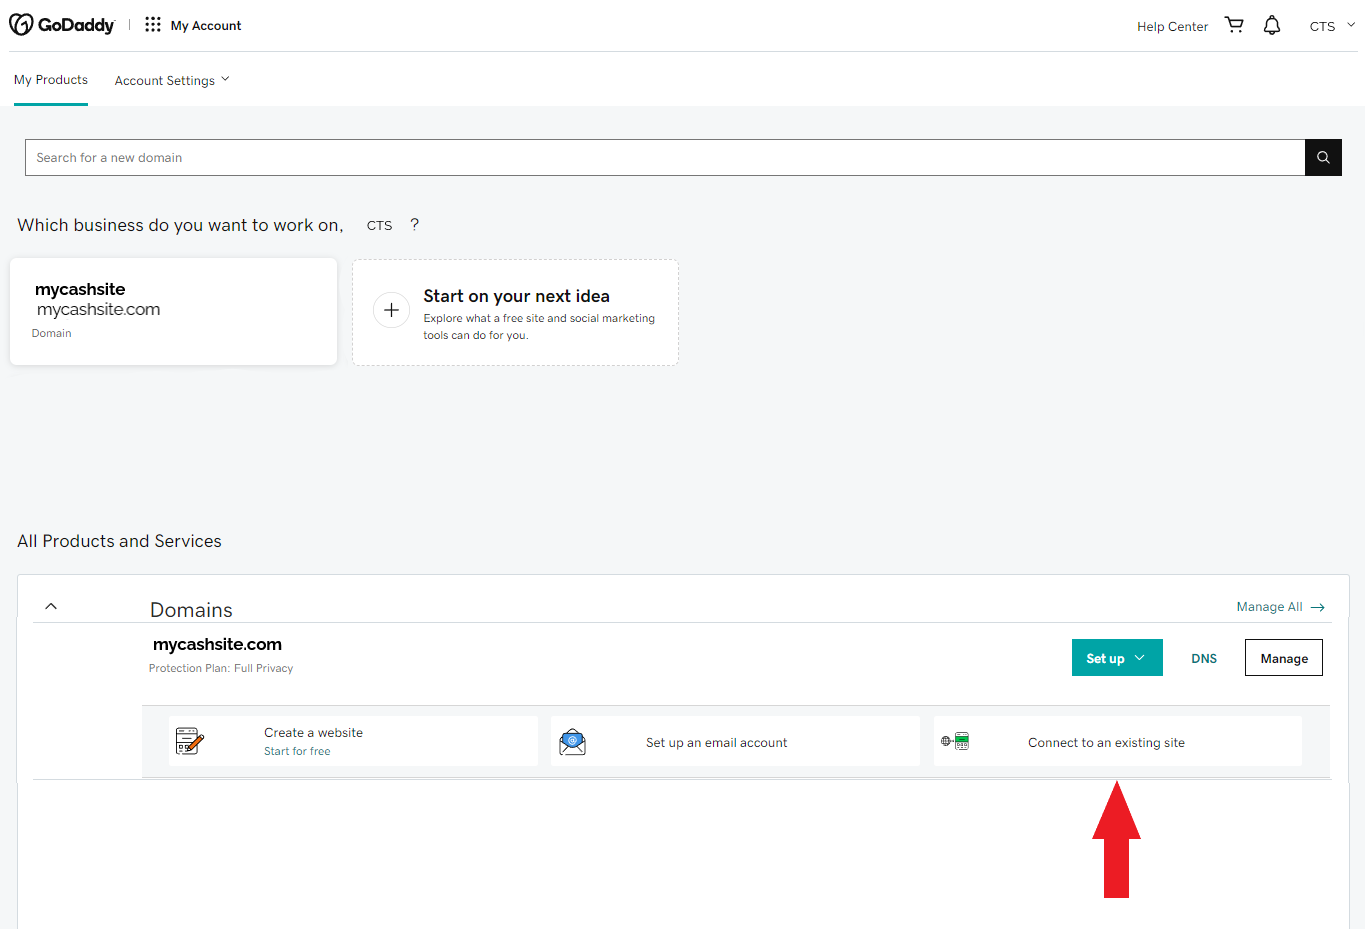The width and height of the screenshot is (1365, 929).
Task: Click the plus icon for next idea
Action: (x=391, y=310)
